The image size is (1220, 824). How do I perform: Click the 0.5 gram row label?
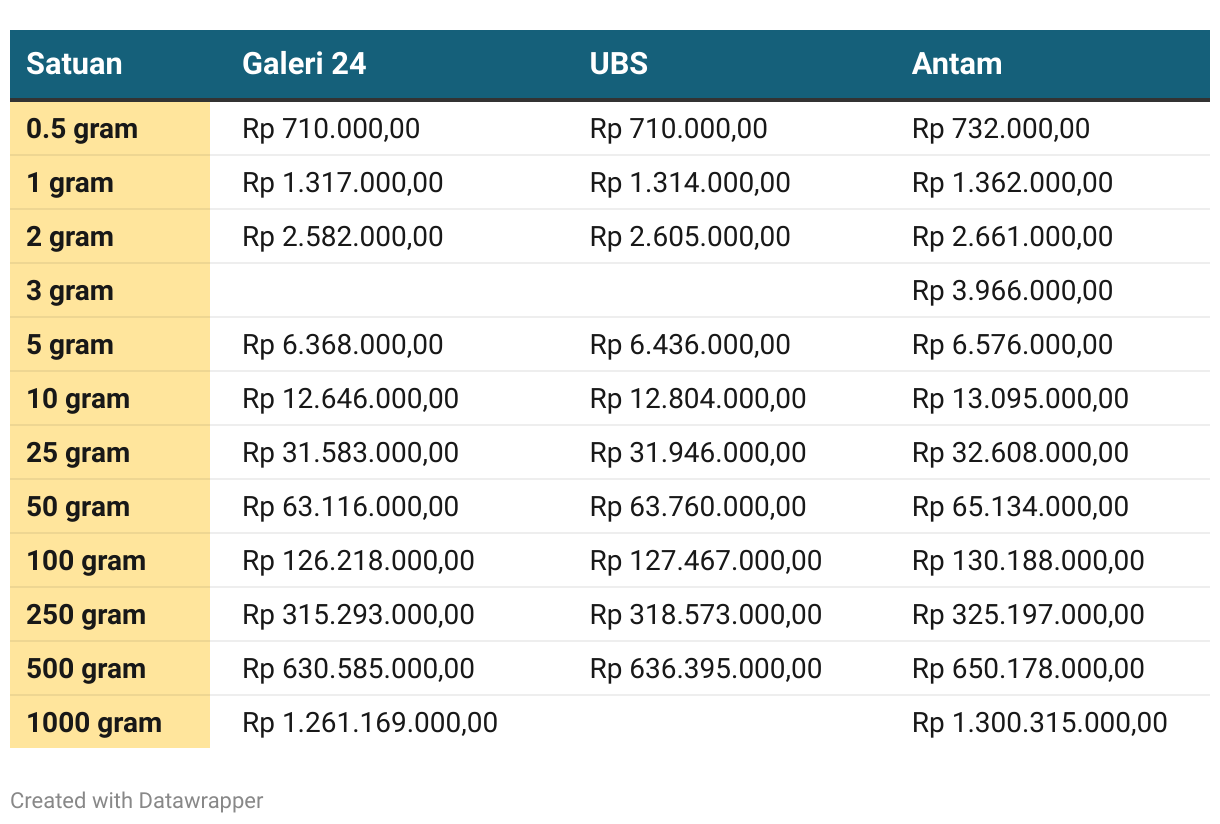(x=82, y=129)
